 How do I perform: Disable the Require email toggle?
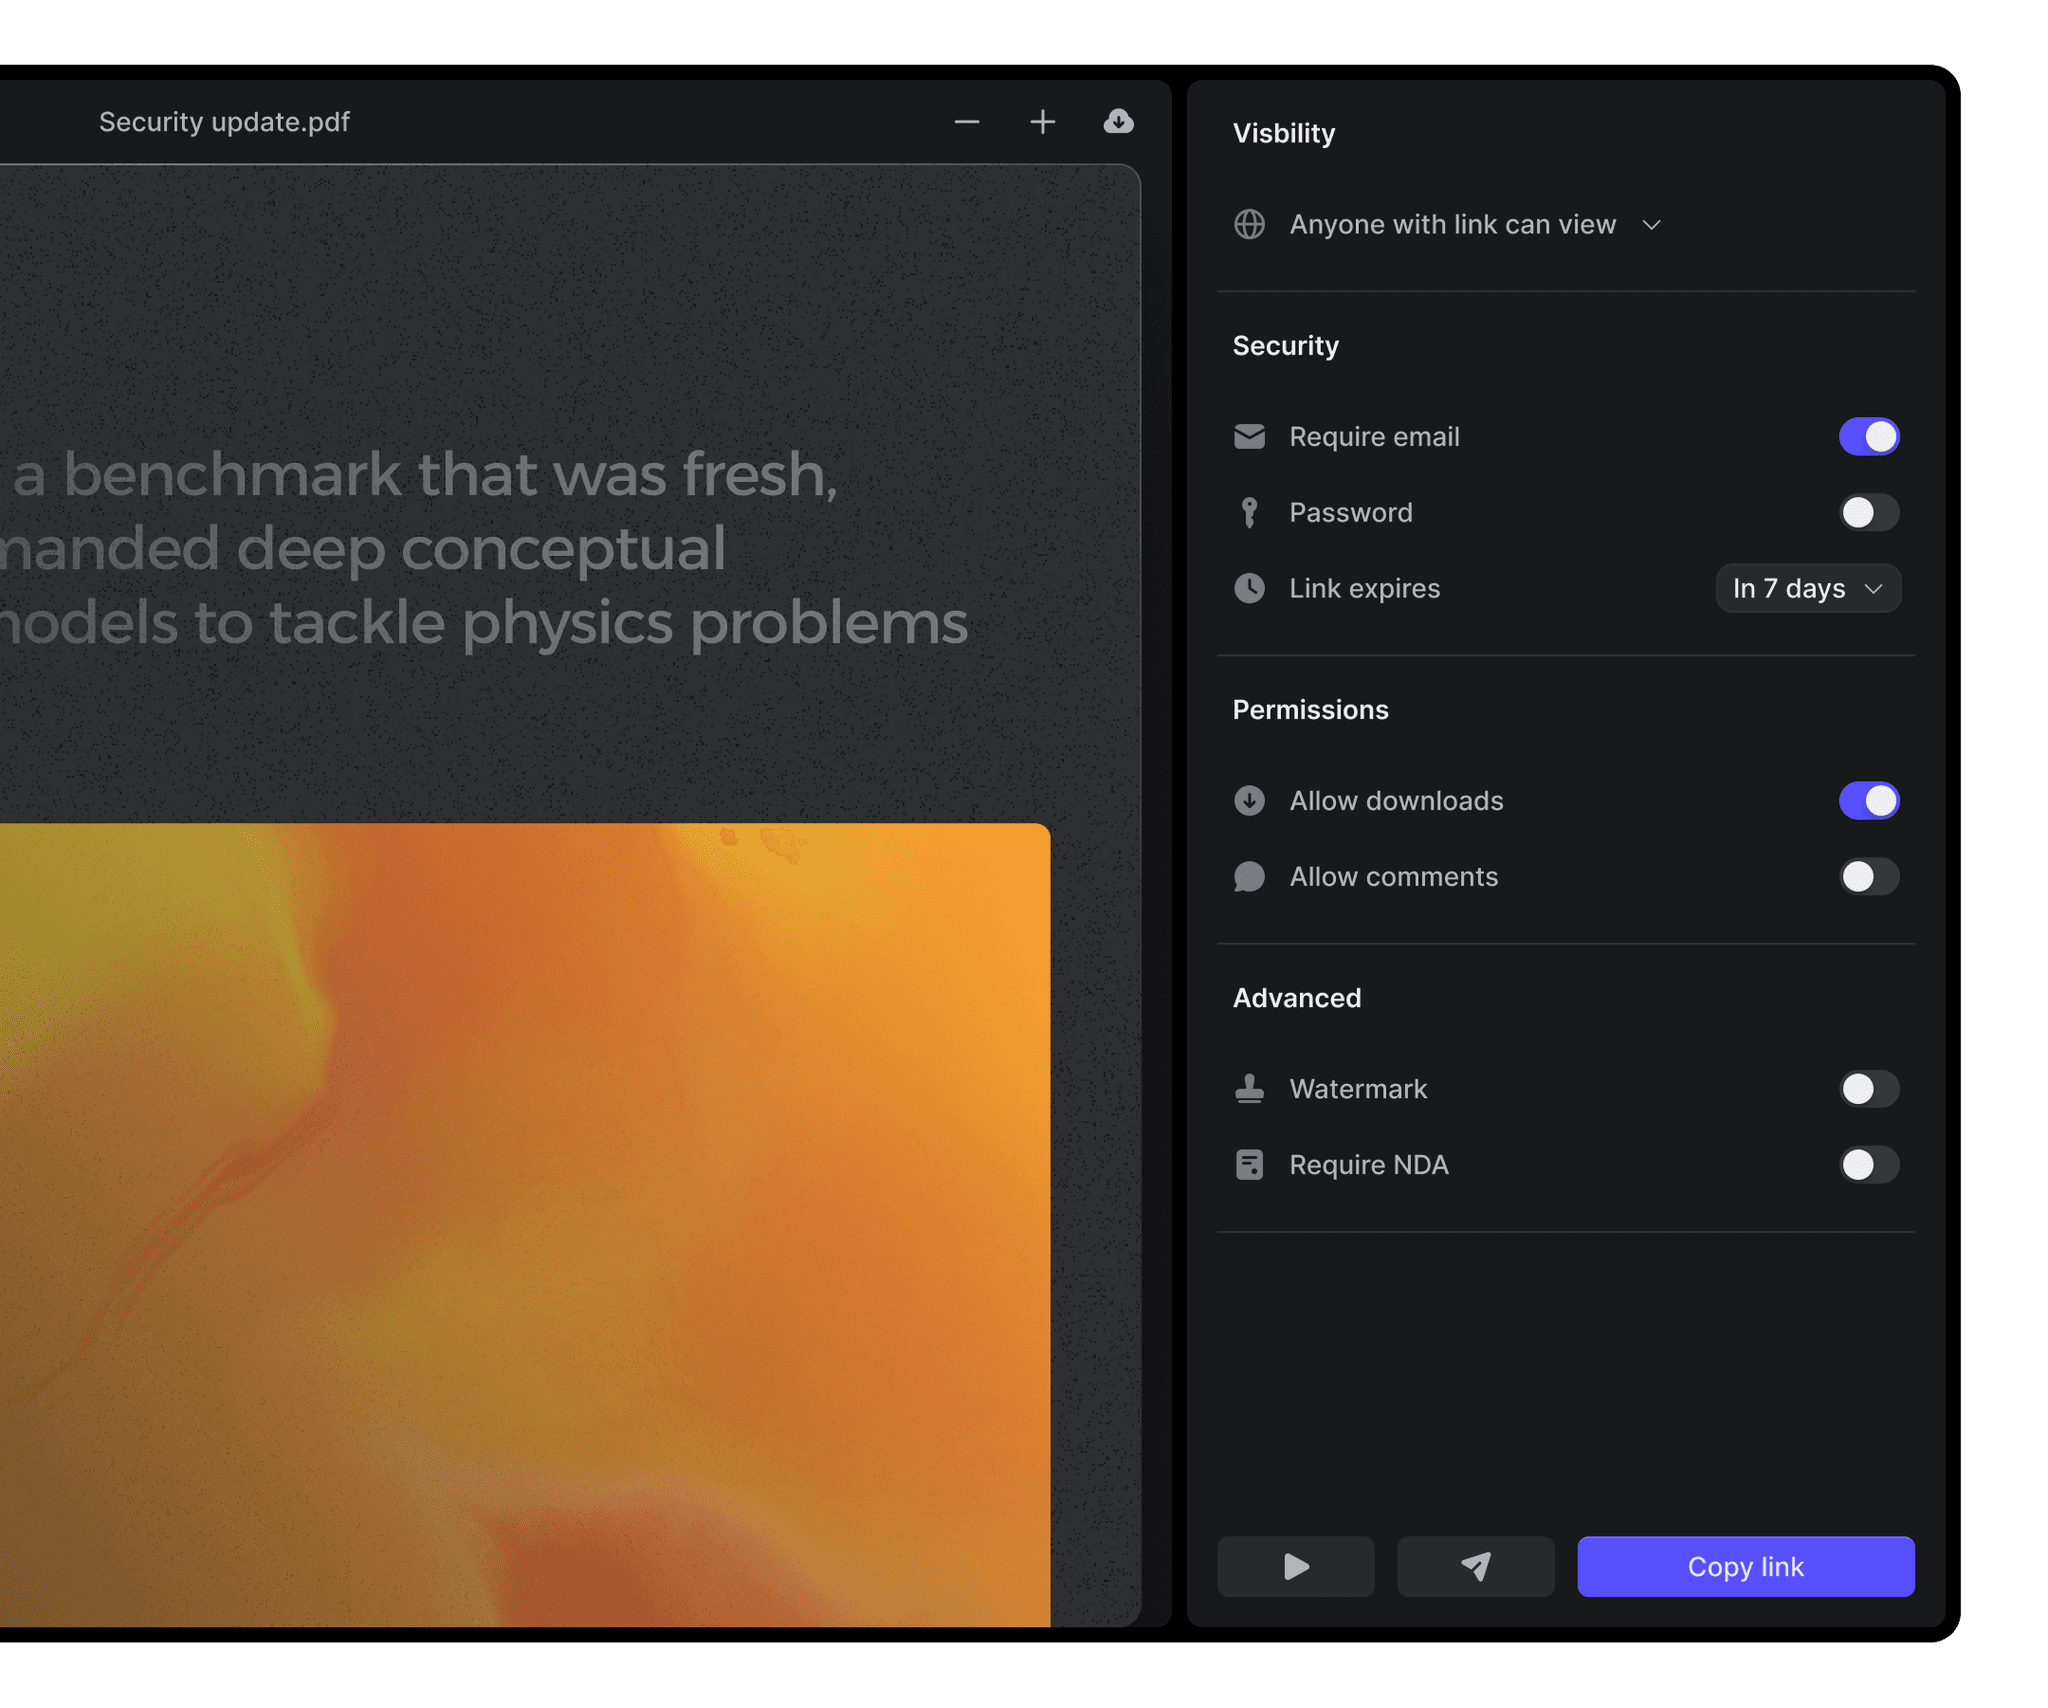tap(1869, 436)
